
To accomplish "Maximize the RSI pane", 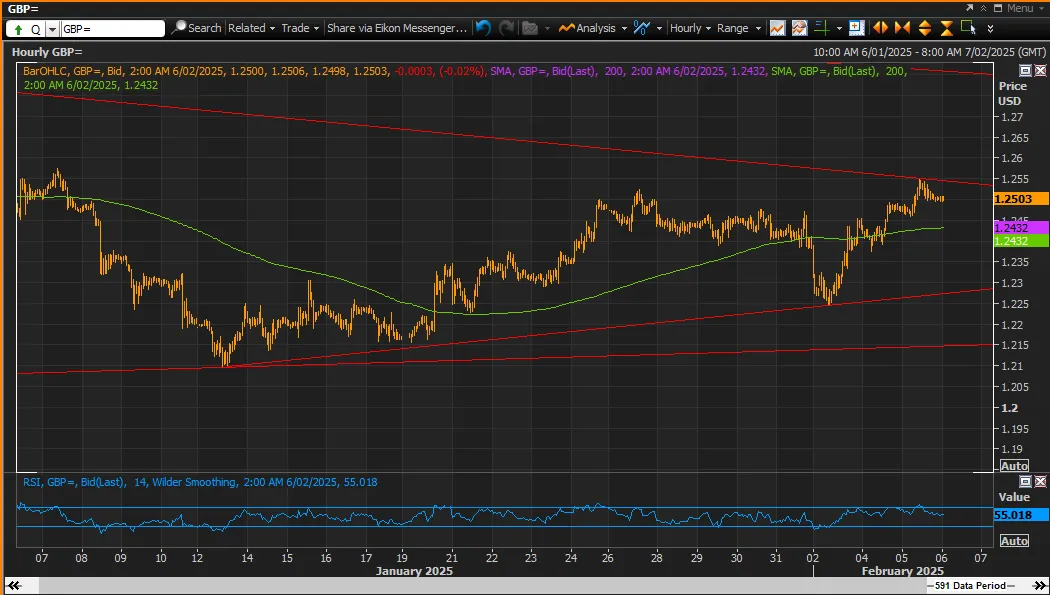I will pos(1025,481).
